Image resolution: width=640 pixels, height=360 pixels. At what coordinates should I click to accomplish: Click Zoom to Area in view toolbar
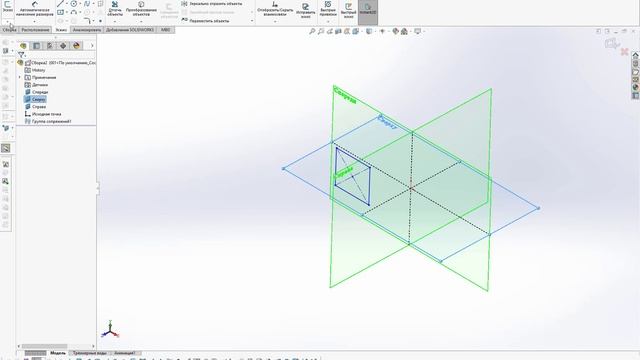point(321,31)
